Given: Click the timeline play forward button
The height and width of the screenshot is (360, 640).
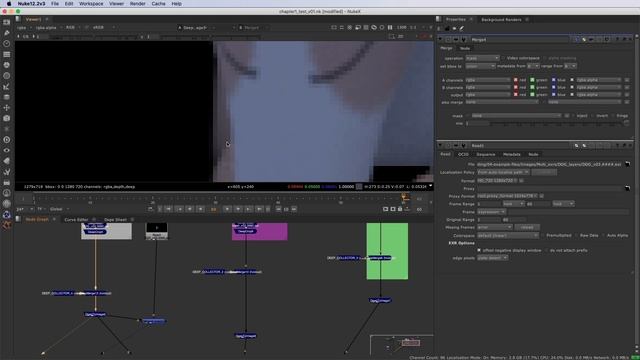Looking at the screenshot, I should click(227, 209).
